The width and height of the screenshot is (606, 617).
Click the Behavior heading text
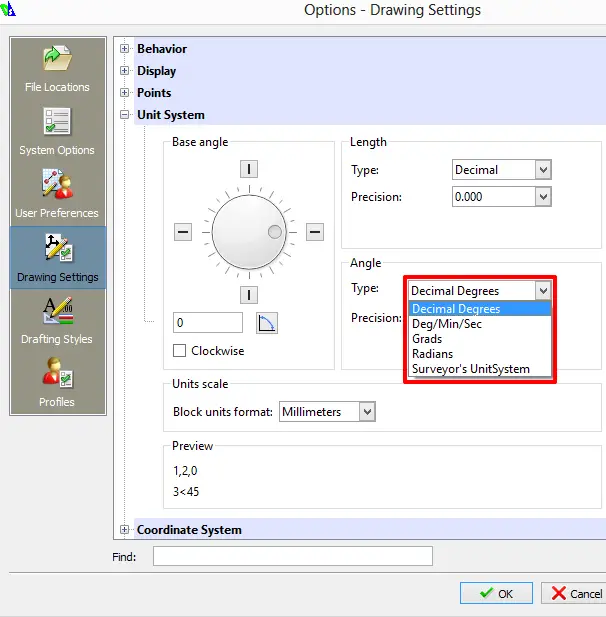coord(162,49)
